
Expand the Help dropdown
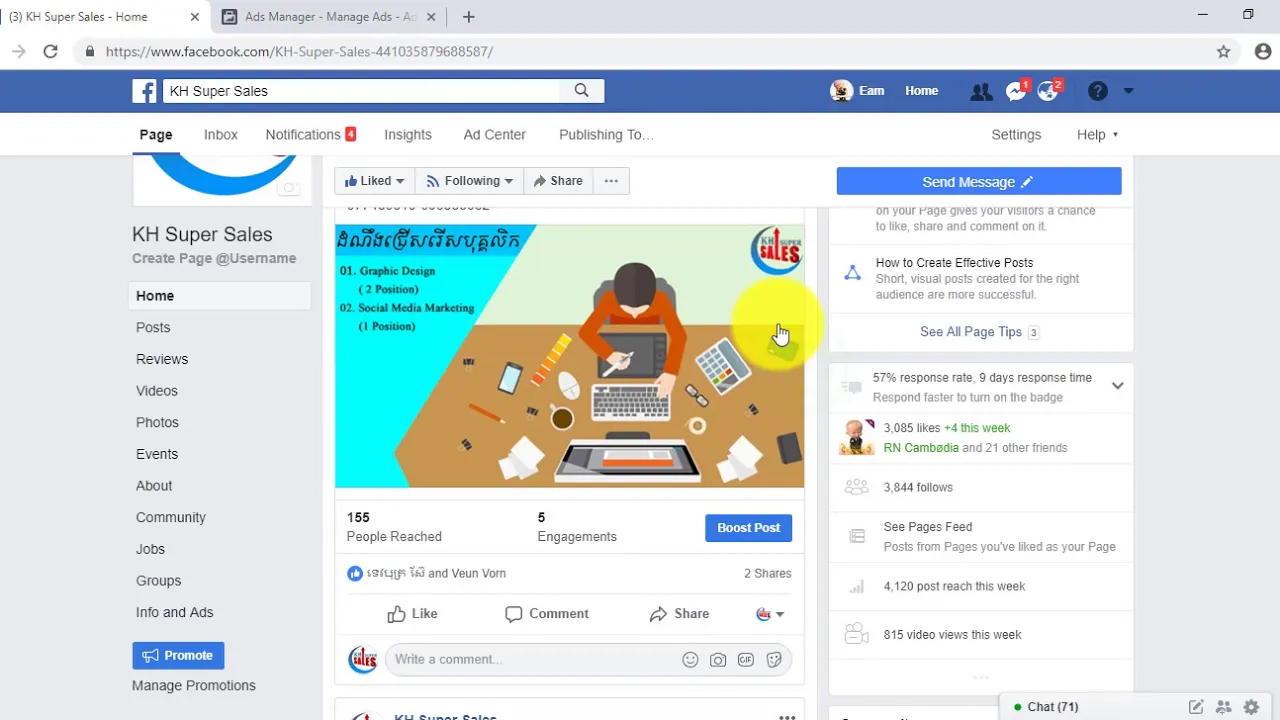click(1097, 135)
